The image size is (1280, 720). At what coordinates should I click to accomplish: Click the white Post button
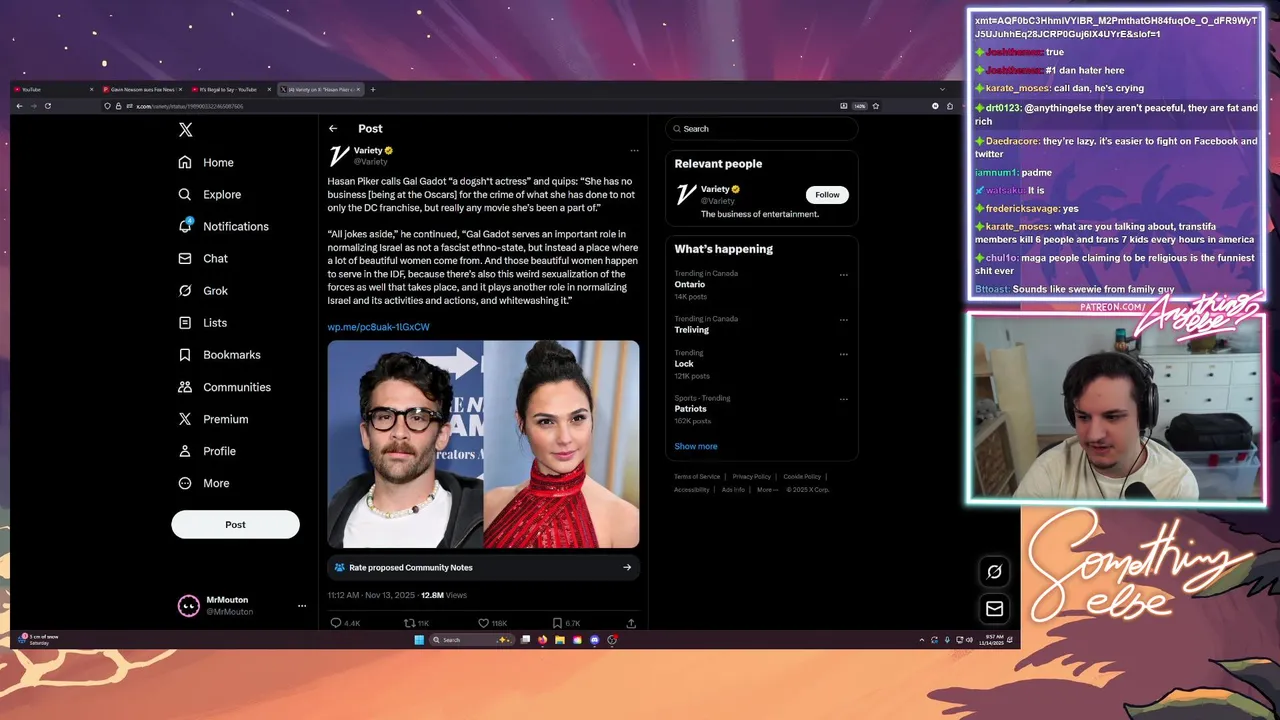235,524
